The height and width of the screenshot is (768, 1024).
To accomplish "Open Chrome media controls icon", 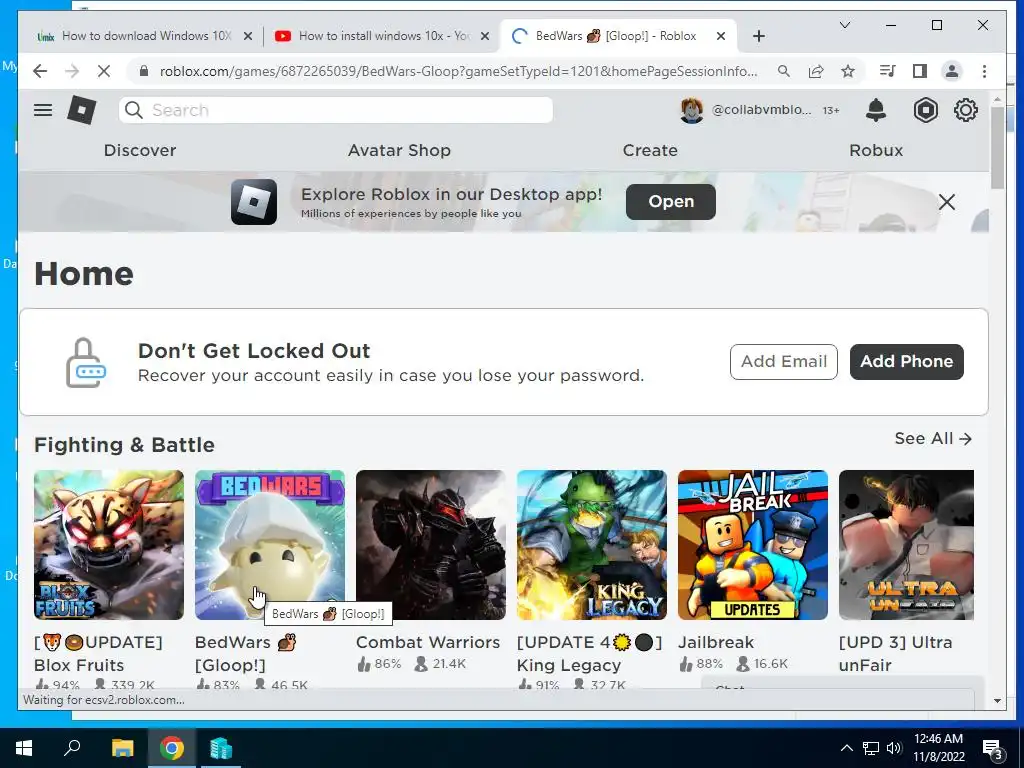I will (x=888, y=71).
